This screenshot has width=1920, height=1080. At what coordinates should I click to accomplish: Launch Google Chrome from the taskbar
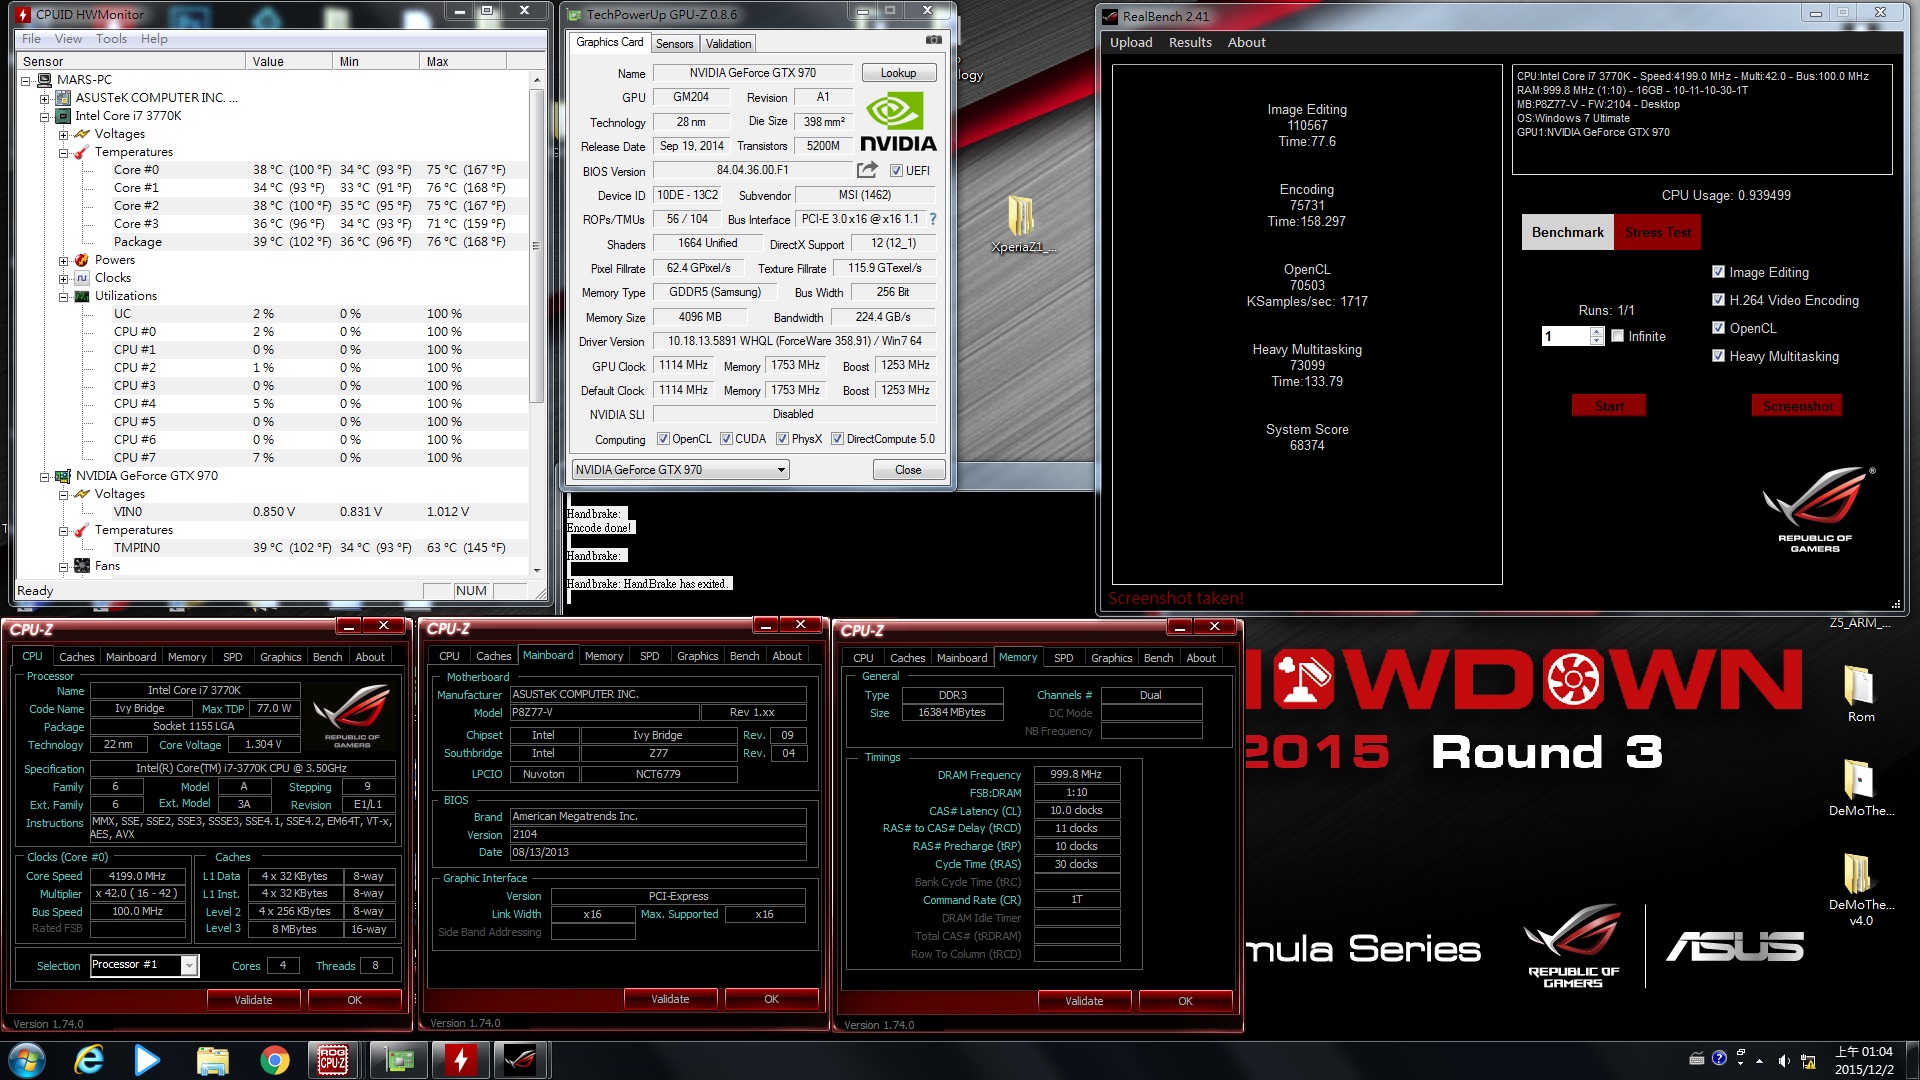[274, 1060]
